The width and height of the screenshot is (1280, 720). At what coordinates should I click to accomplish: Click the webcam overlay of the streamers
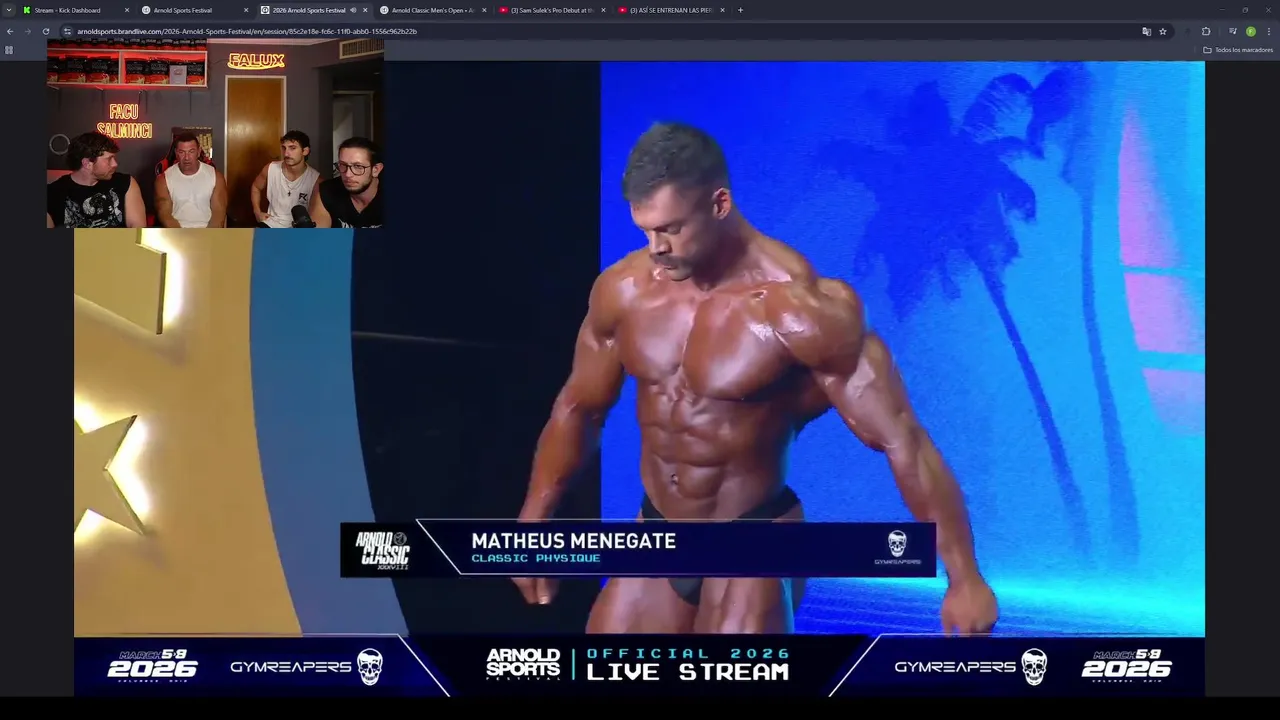coord(215,133)
